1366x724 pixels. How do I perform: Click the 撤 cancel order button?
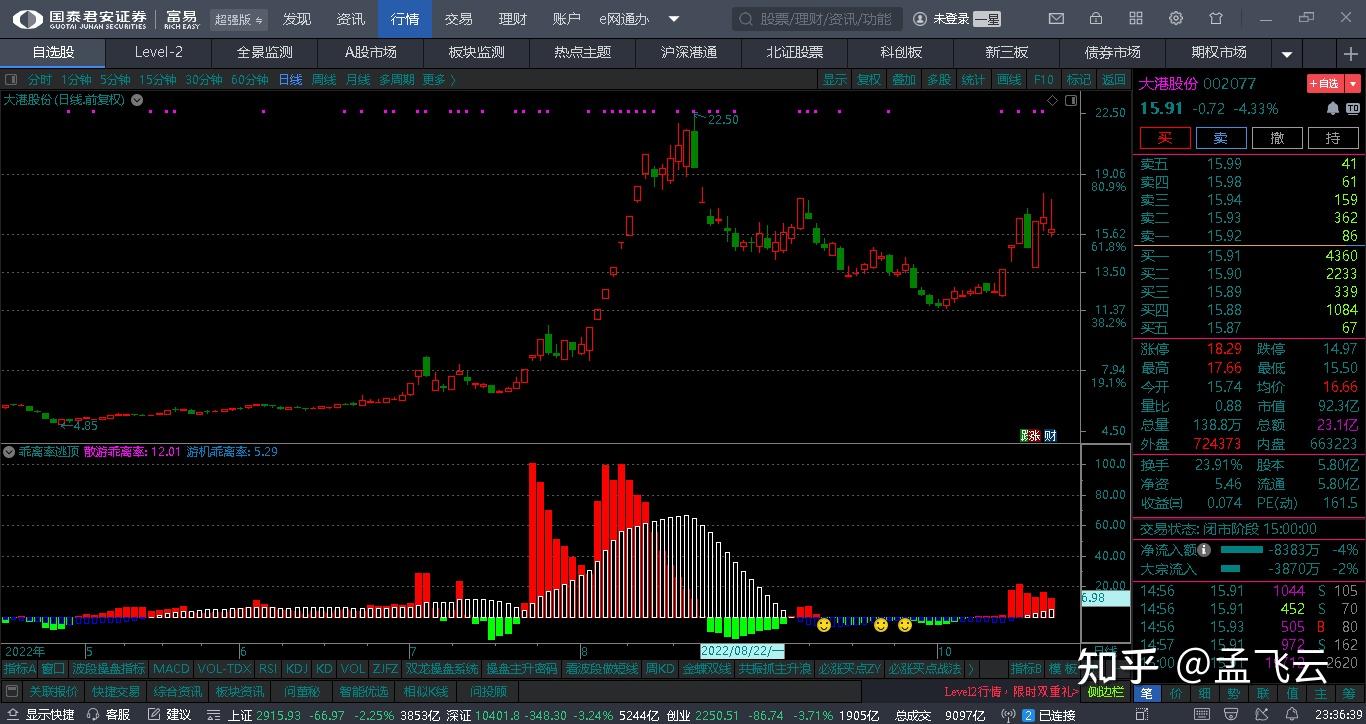coord(1277,138)
